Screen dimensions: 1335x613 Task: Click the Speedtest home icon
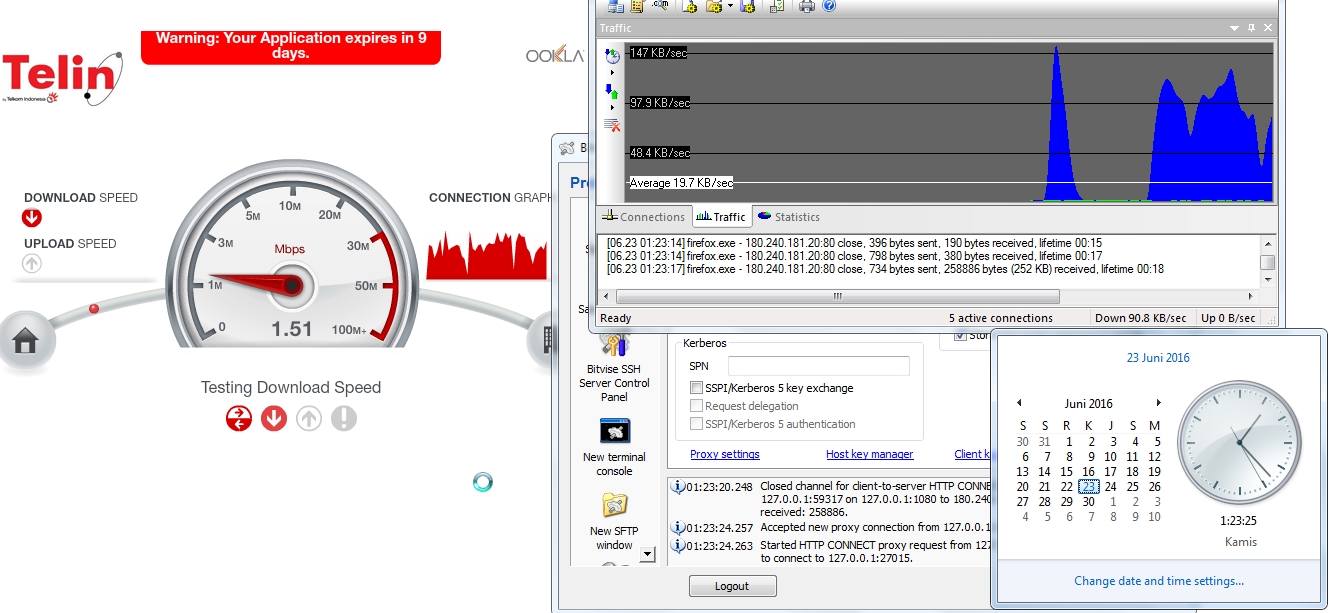pos(25,340)
